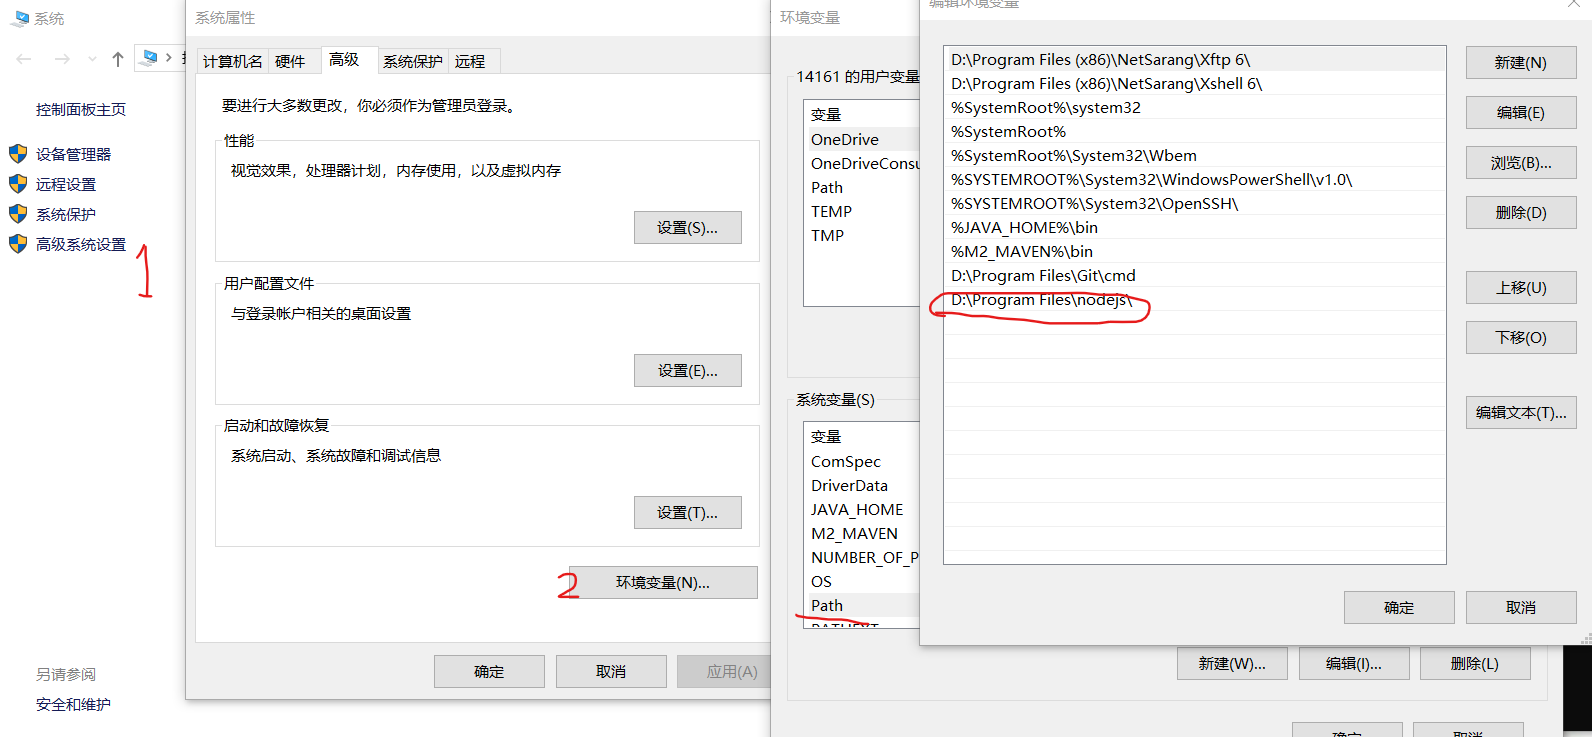Click shield icon beside 系统保护
The image size is (1592, 737).
[18, 214]
